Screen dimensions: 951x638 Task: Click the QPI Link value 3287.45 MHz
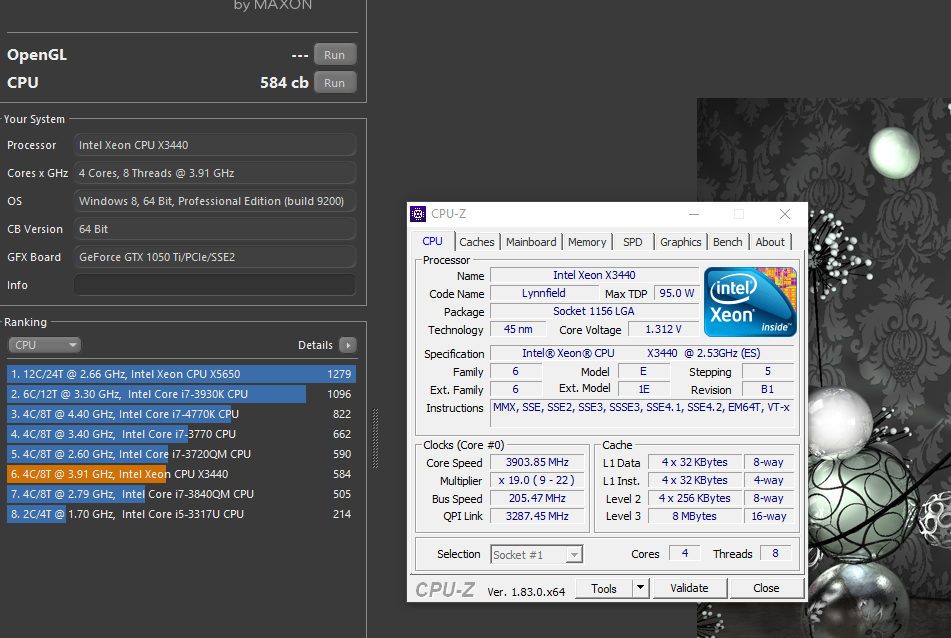click(537, 517)
